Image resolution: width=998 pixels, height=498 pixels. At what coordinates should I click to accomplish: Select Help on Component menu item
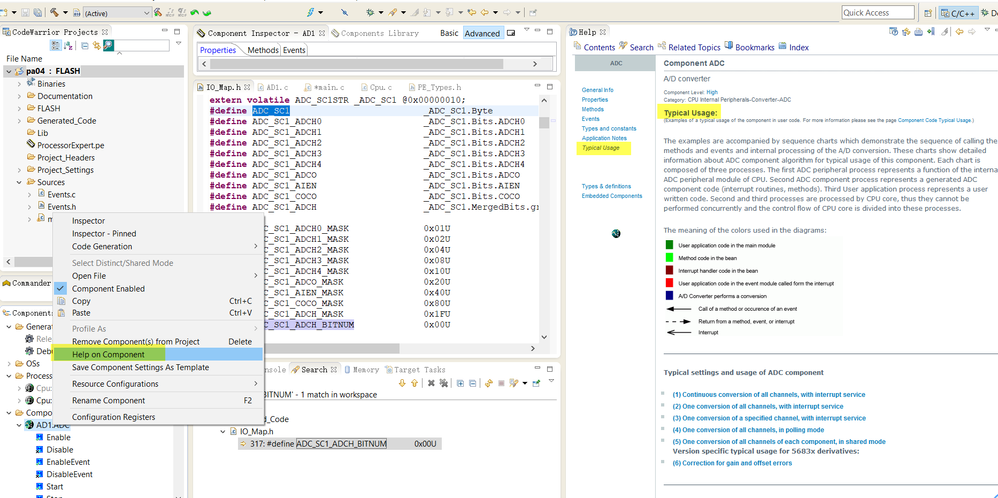point(108,354)
